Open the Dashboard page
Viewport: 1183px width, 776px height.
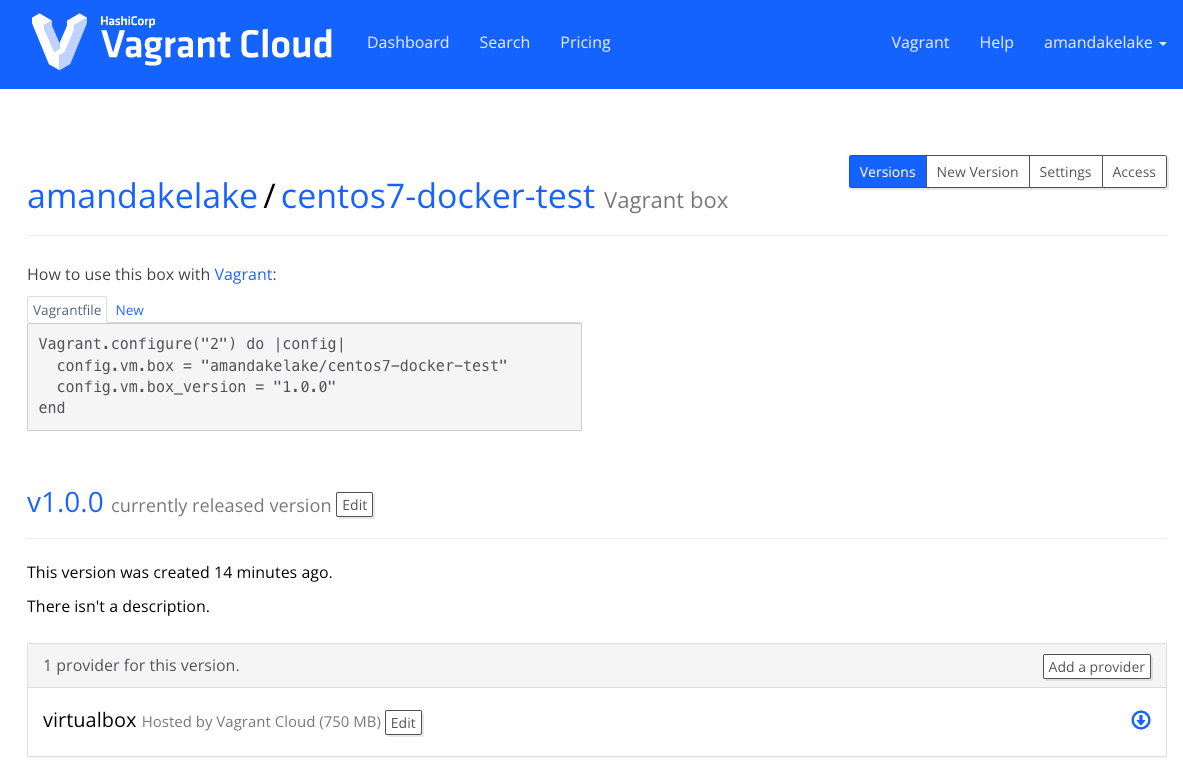(408, 43)
